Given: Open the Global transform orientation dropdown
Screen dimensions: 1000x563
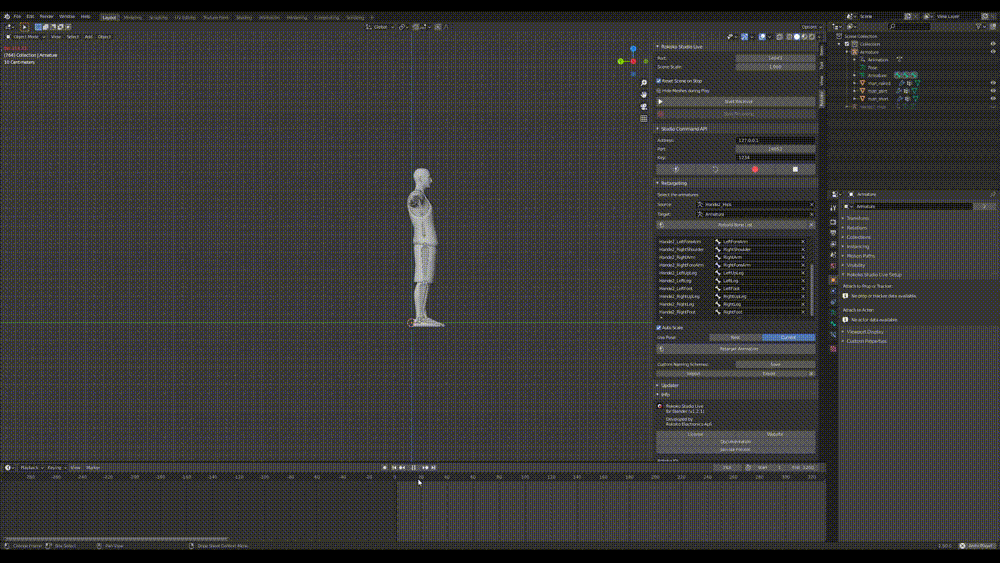Looking at the screenshot, I should 379,27.
